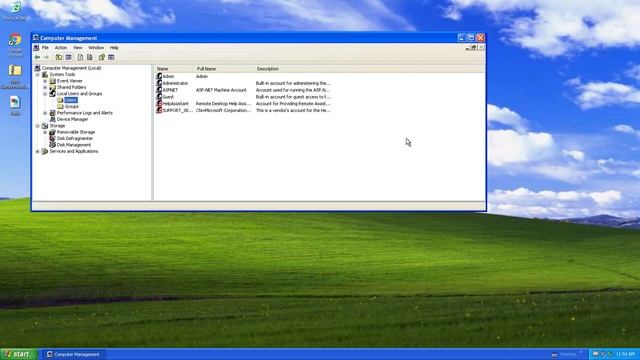This screenshot has height=360, width=640.
Task: Expand the Services and Applications node
Action: point(38,151)
